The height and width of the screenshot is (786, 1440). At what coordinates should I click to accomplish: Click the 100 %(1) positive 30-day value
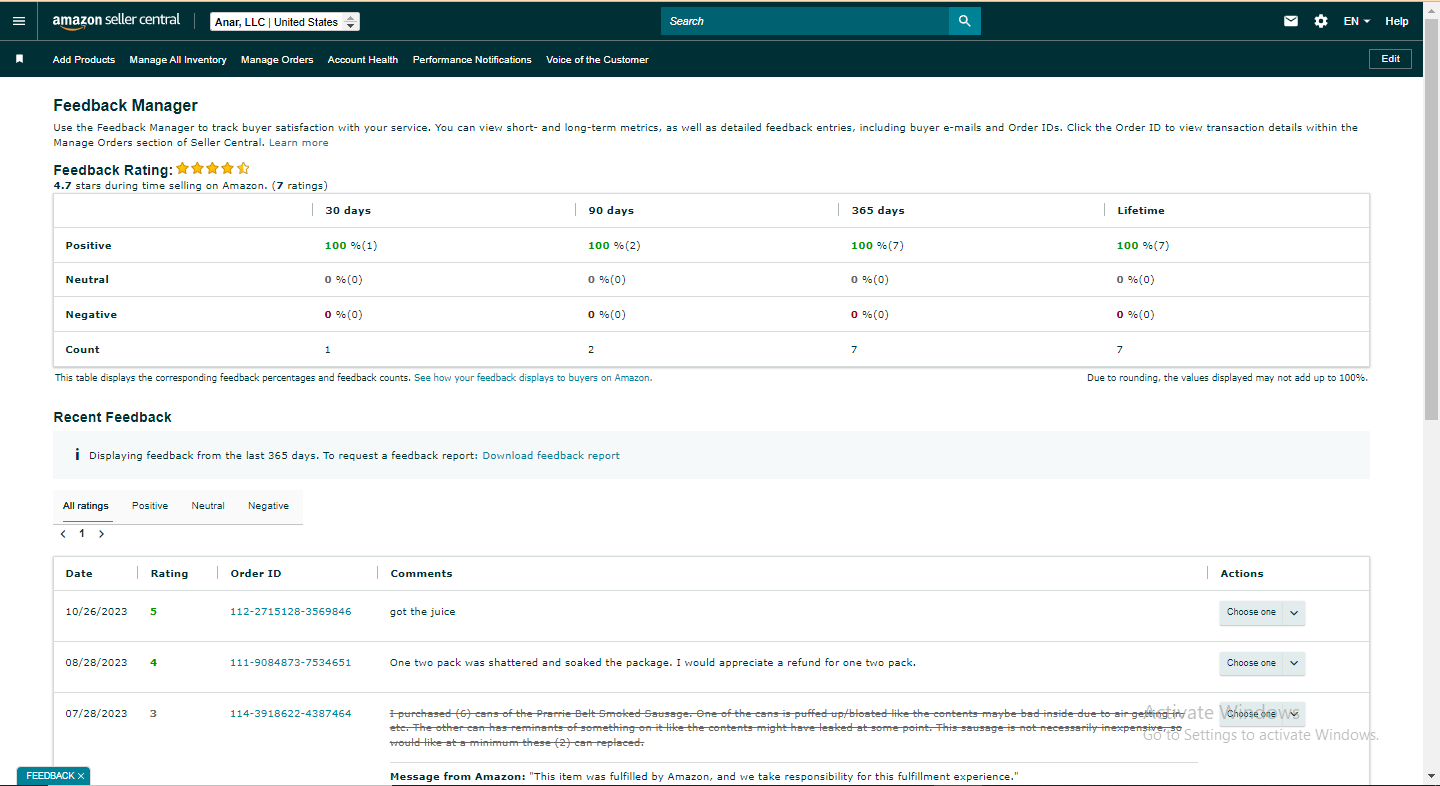pos(351,246)
